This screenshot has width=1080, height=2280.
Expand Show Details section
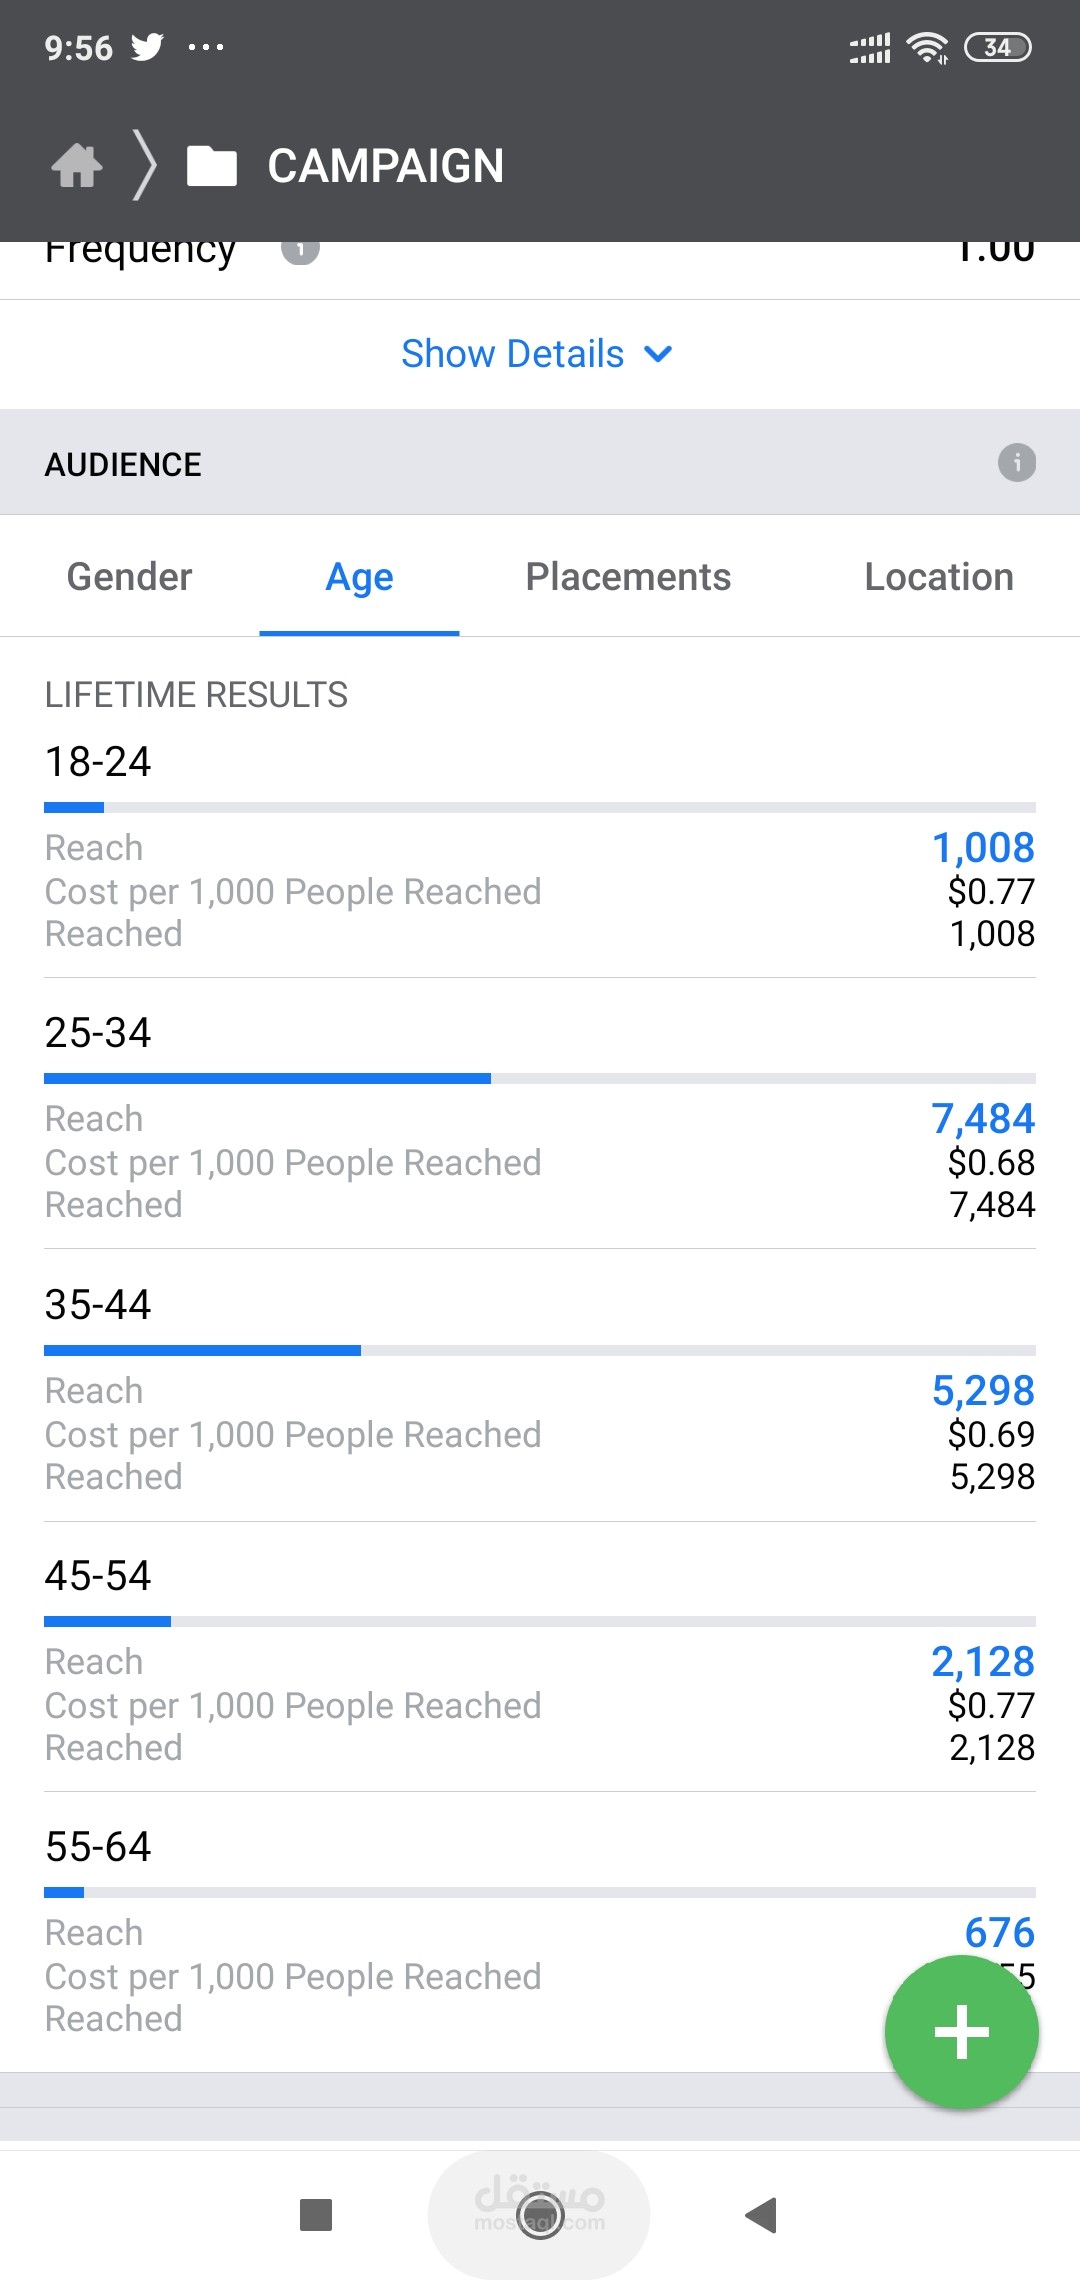(537, 354)
